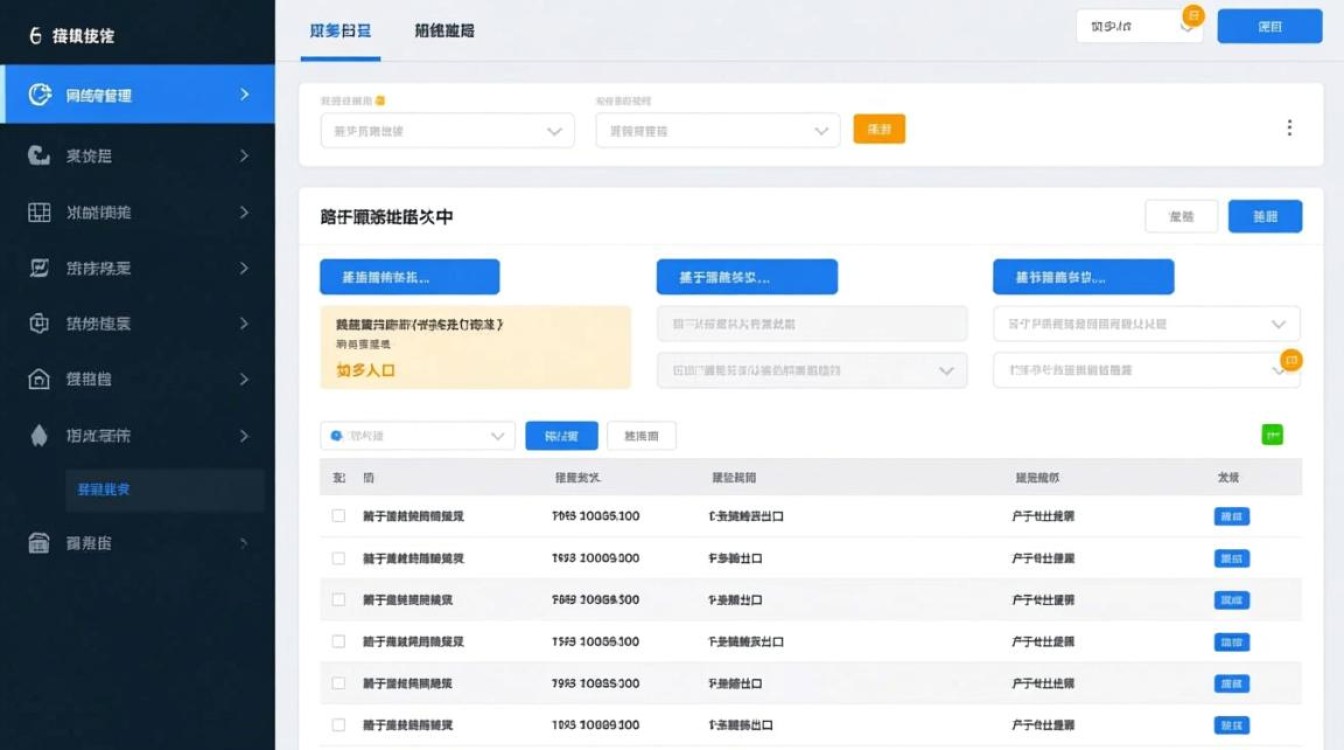Check the checkbox on the first table row
1344x750 pixels.
[337, 516]
